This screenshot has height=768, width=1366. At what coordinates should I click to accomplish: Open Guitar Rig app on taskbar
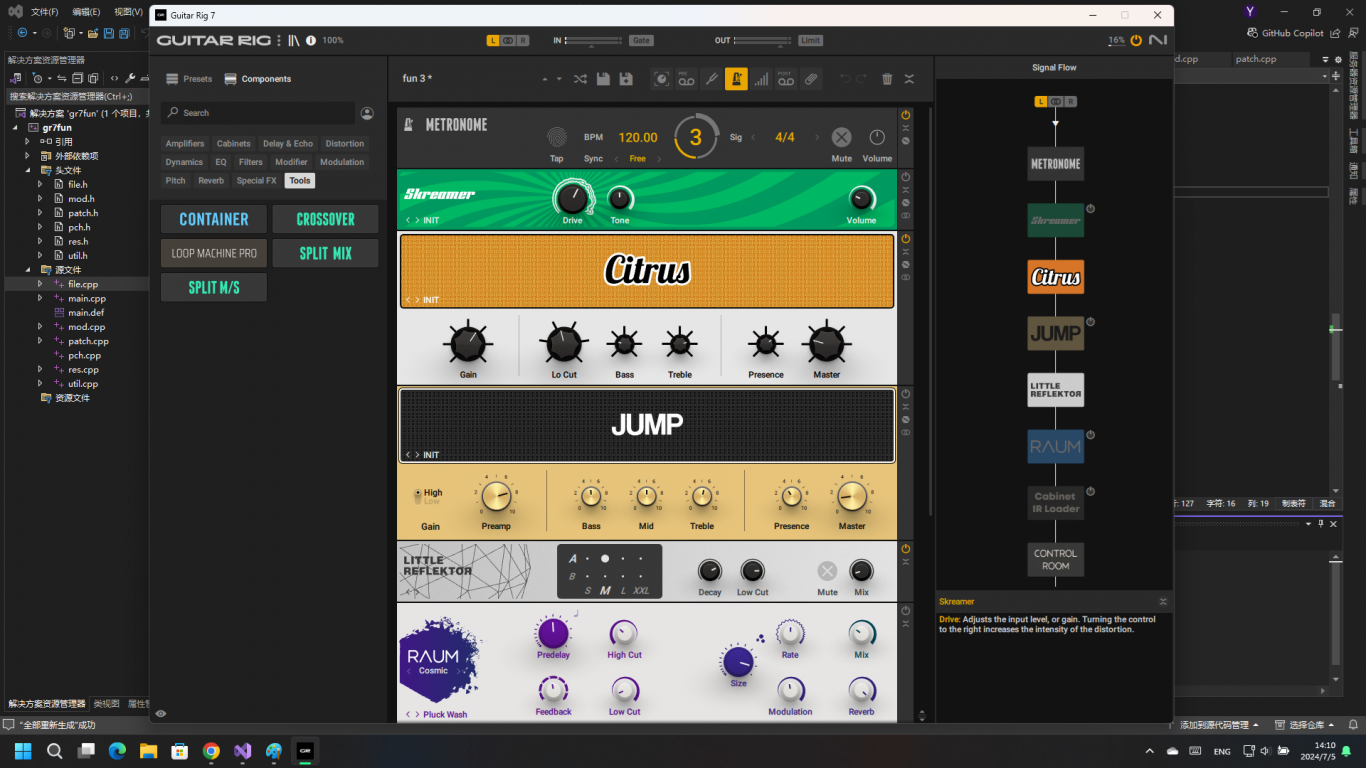pyautogui.click(x=305, y=750)
